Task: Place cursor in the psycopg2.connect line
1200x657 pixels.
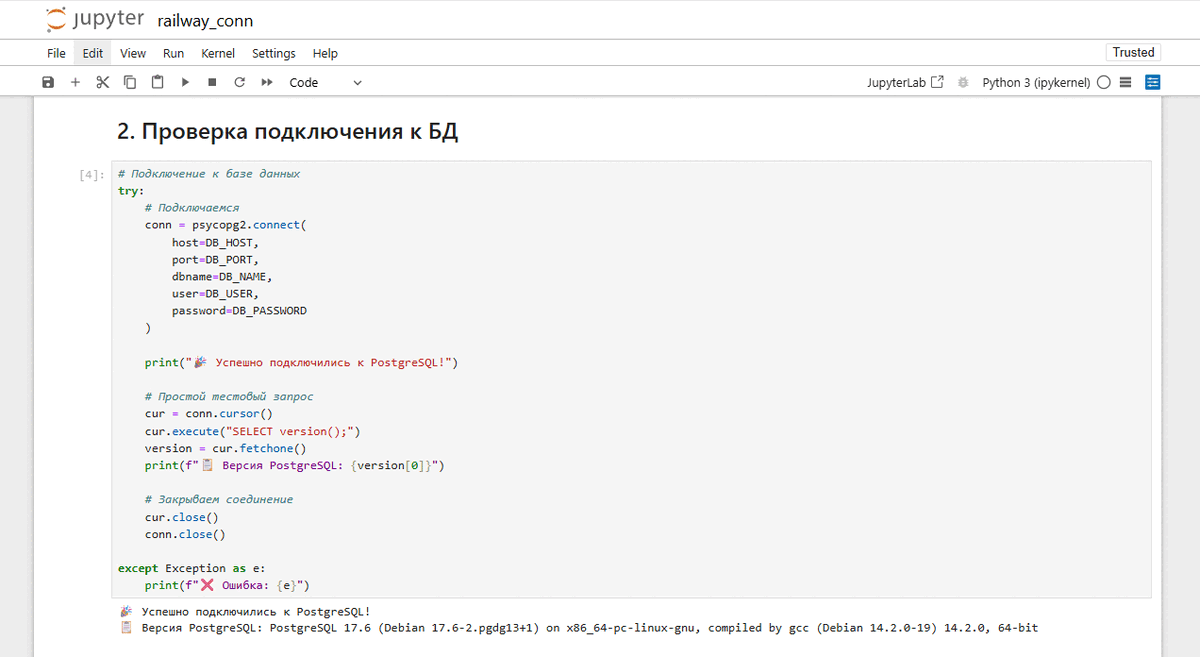Action: point(225,225)
